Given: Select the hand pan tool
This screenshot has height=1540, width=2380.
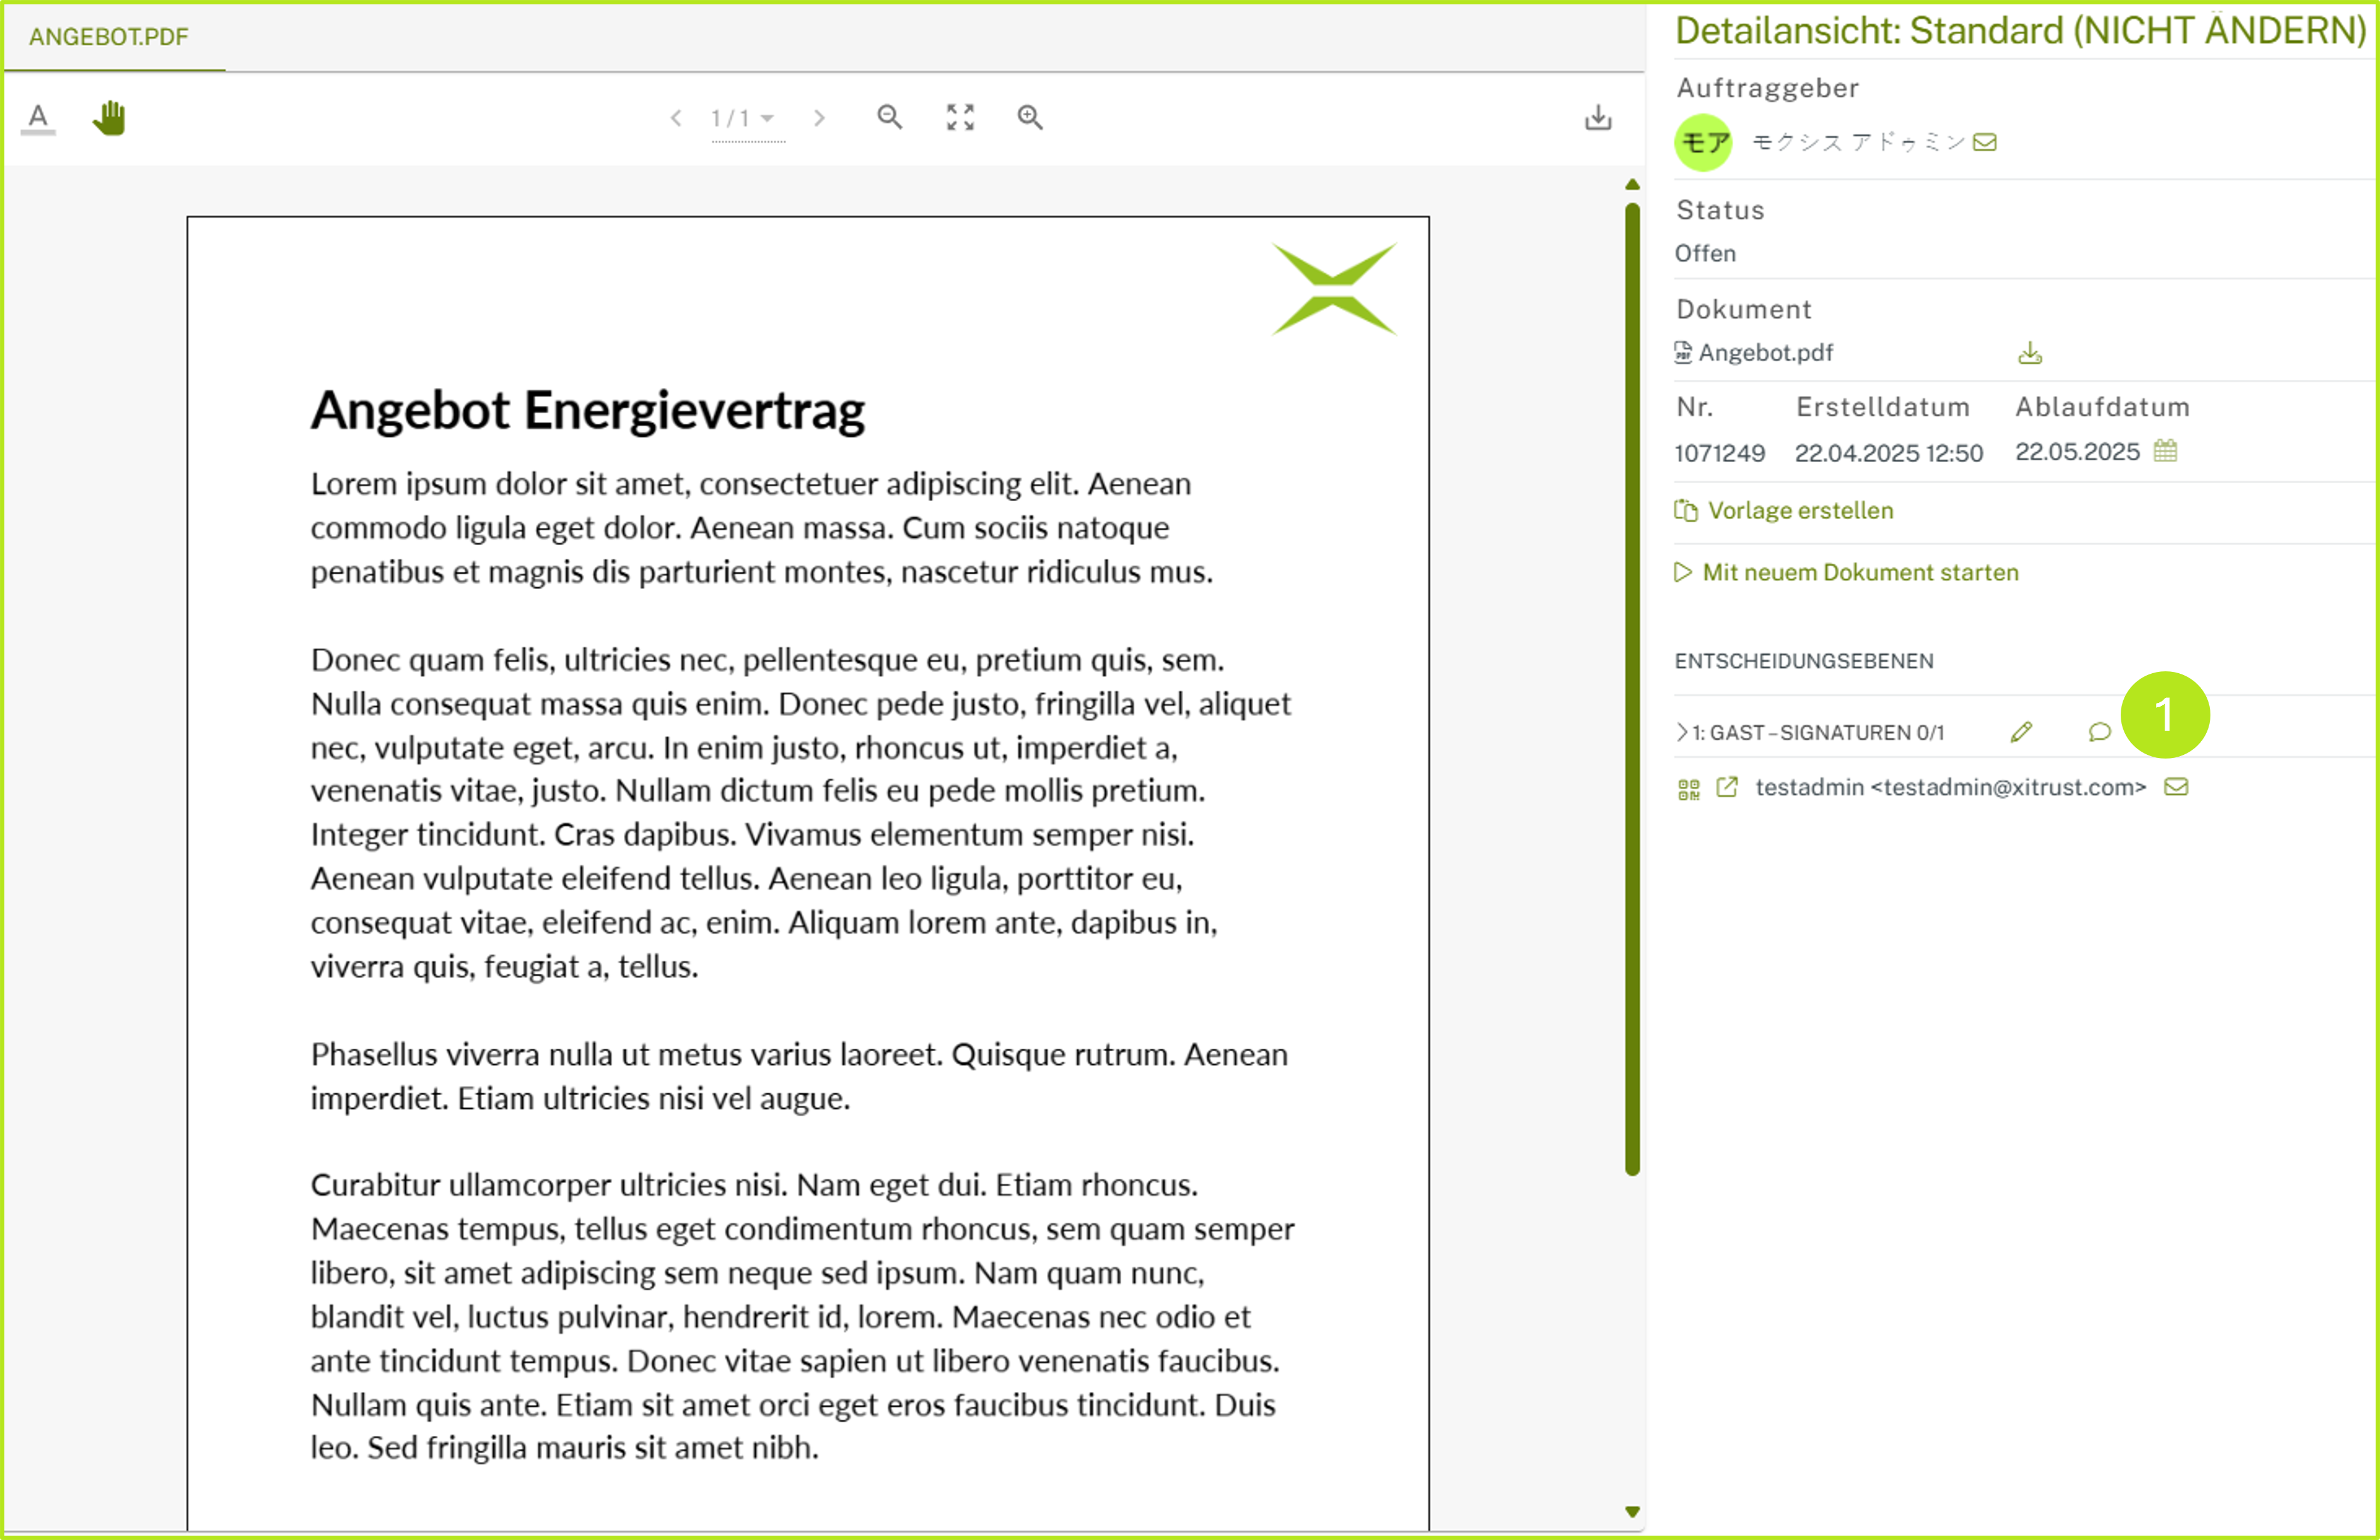Looking at the screenshot, I should click(109, 117).
